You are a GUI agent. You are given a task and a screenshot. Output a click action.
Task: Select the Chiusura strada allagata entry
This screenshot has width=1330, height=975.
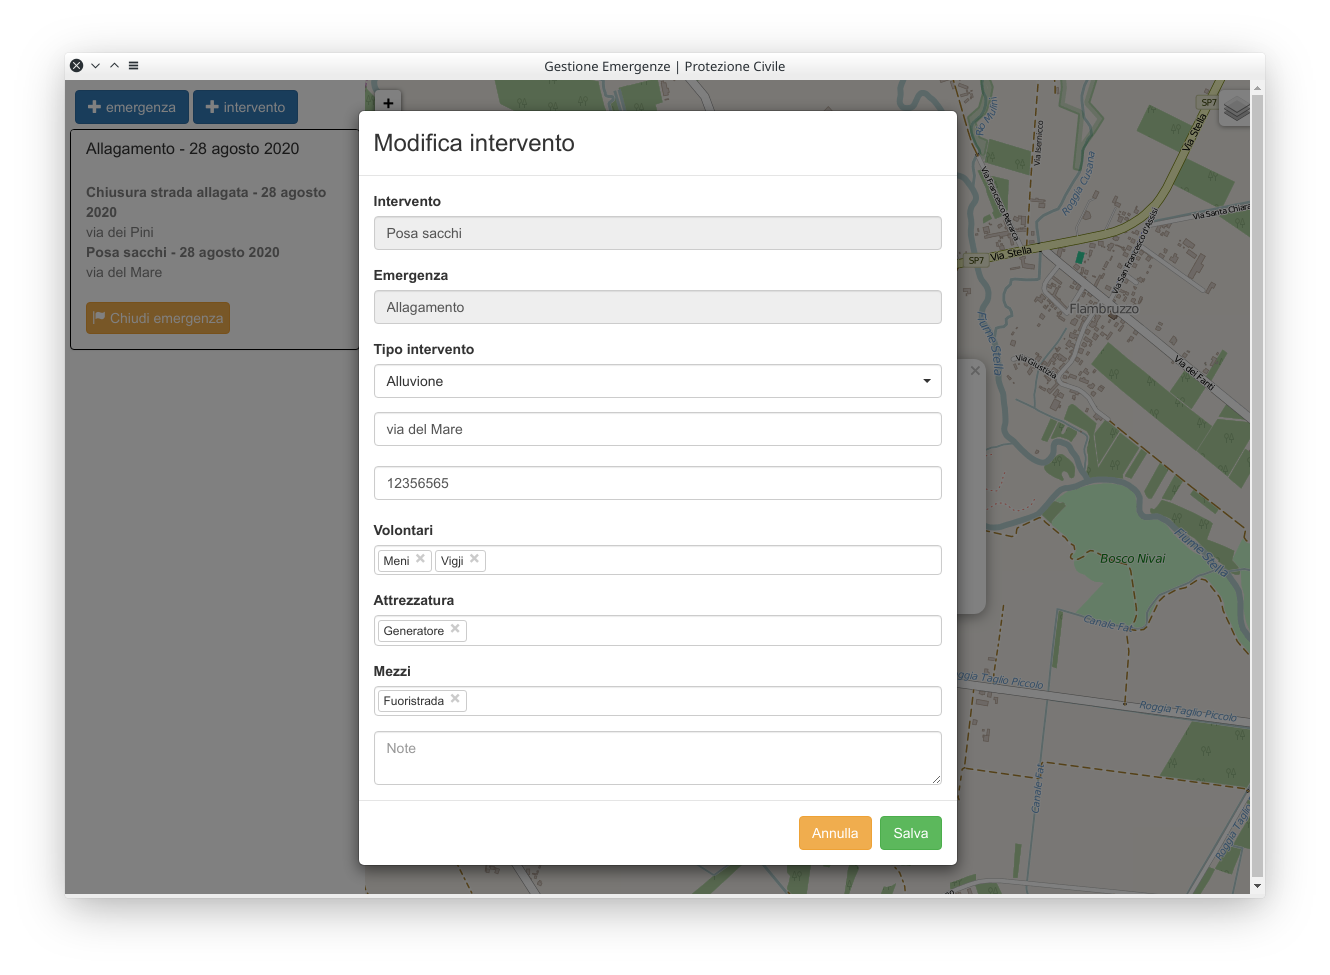click(206, 202)
